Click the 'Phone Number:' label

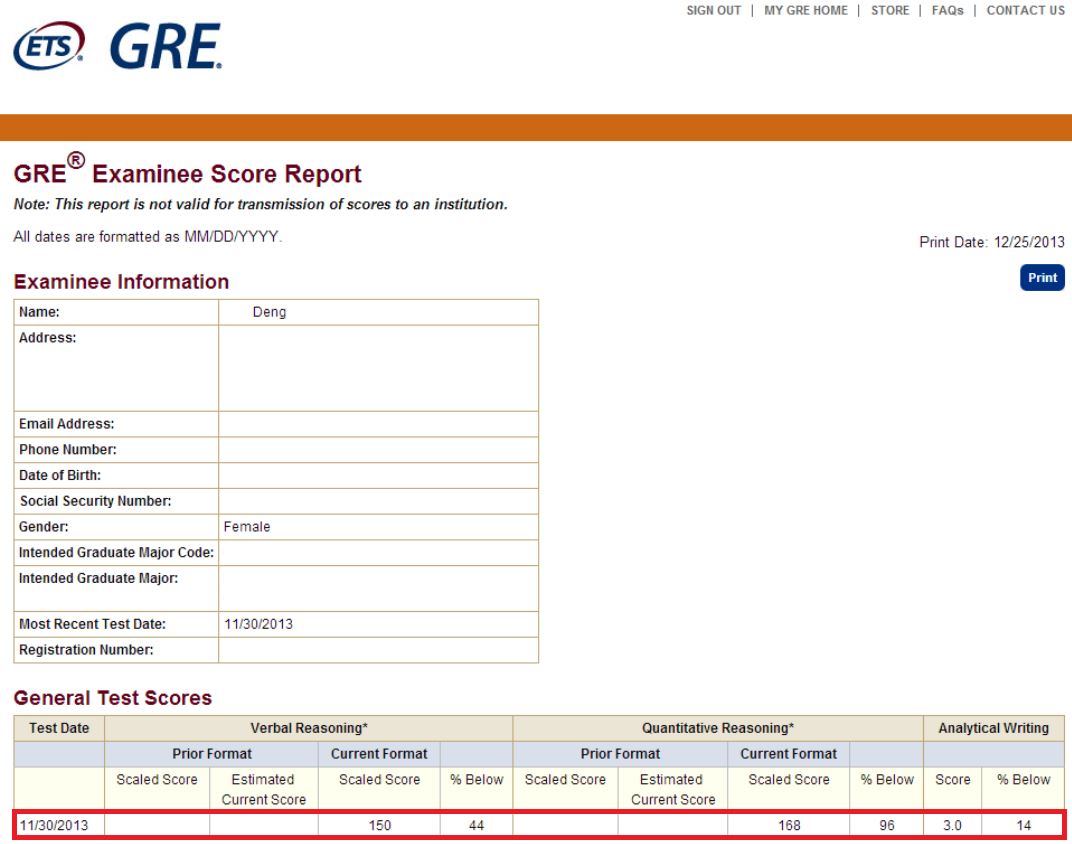coord(68,450)
